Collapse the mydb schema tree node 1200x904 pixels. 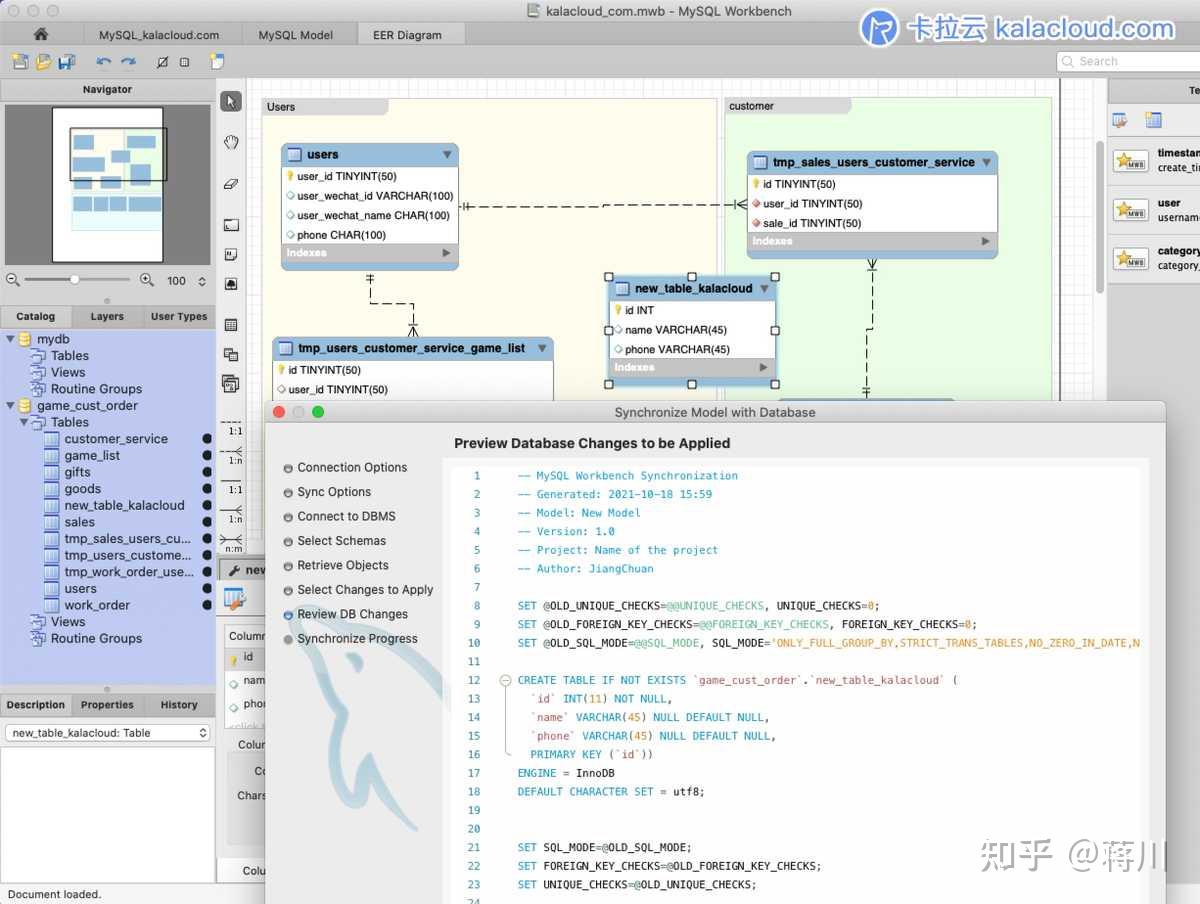[11, 339]
